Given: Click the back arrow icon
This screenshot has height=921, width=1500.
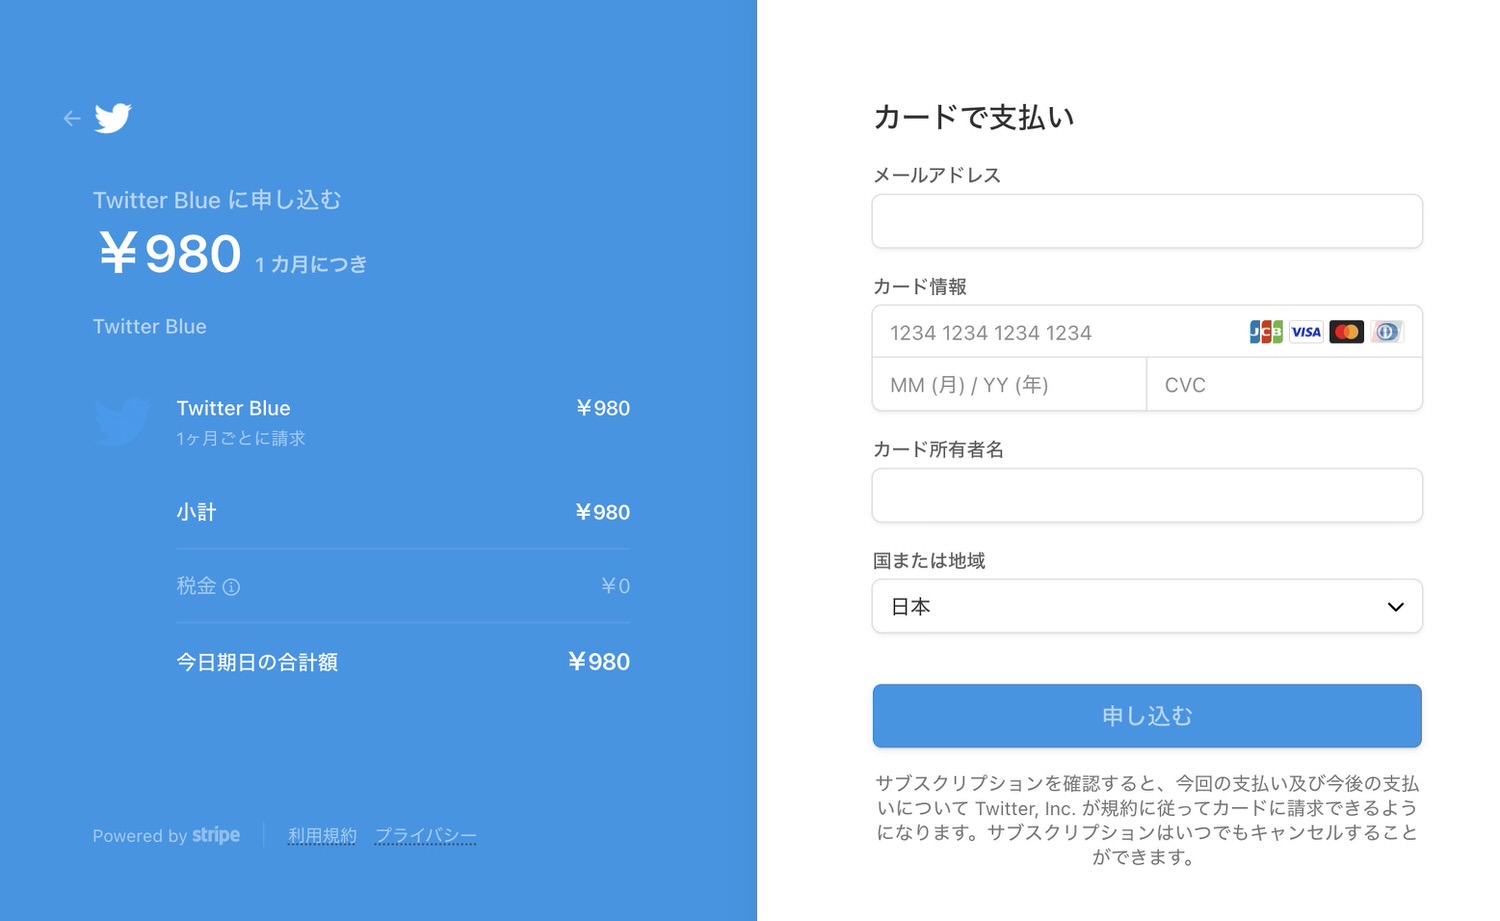Looking at the screenshot, I should point(72,118).
